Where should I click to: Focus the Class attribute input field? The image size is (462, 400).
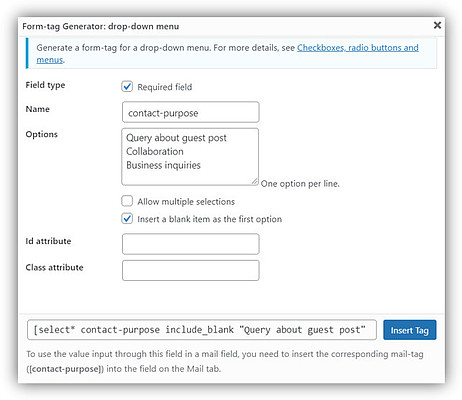tap(191, 270)
